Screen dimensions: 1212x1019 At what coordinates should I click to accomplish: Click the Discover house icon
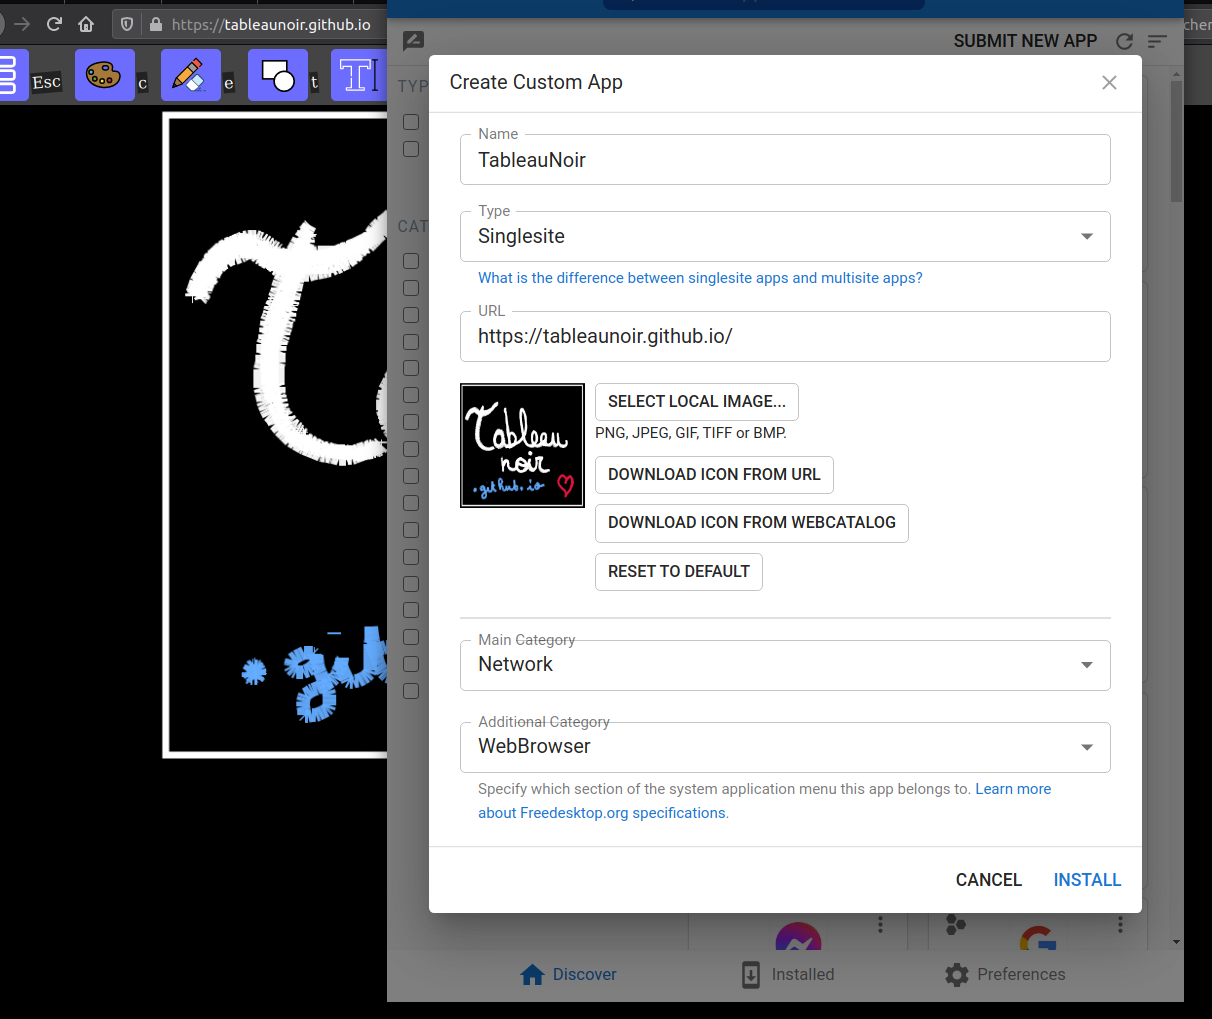click(x=533, y=975)
